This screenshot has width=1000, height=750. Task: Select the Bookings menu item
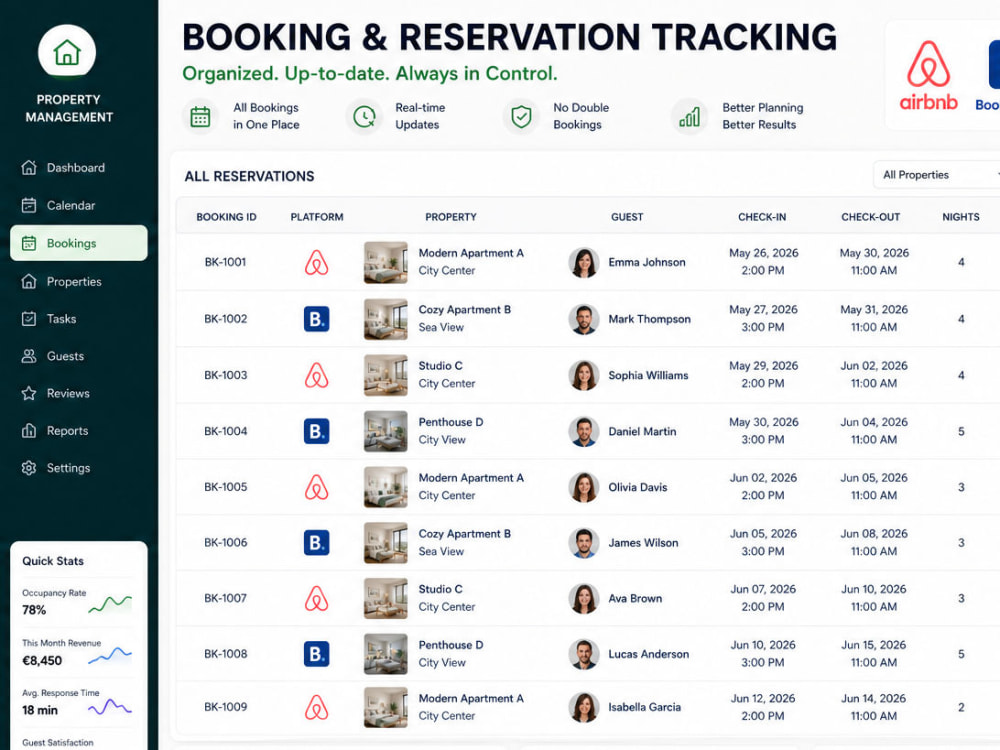(x=78, y=243)
